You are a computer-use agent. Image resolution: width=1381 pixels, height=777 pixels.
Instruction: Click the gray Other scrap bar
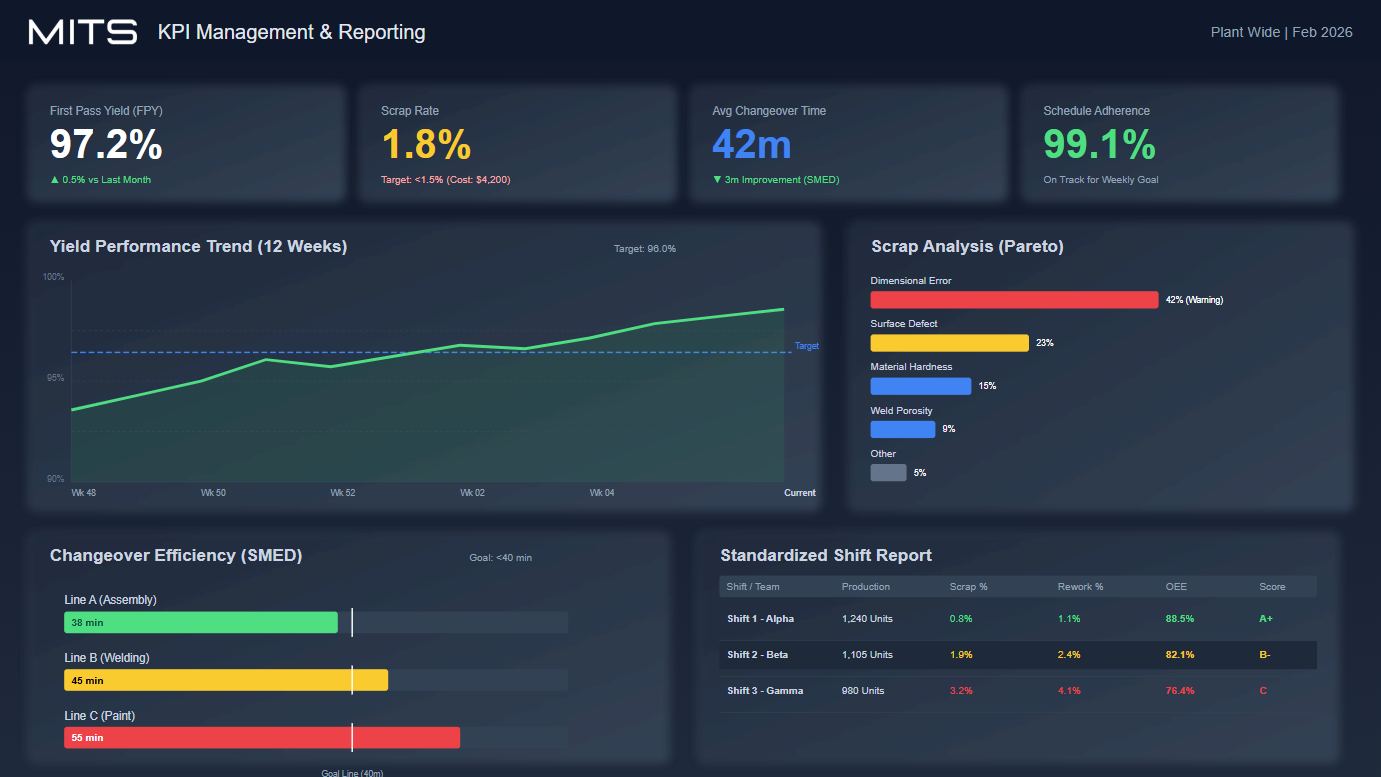[x=888, y=472]
